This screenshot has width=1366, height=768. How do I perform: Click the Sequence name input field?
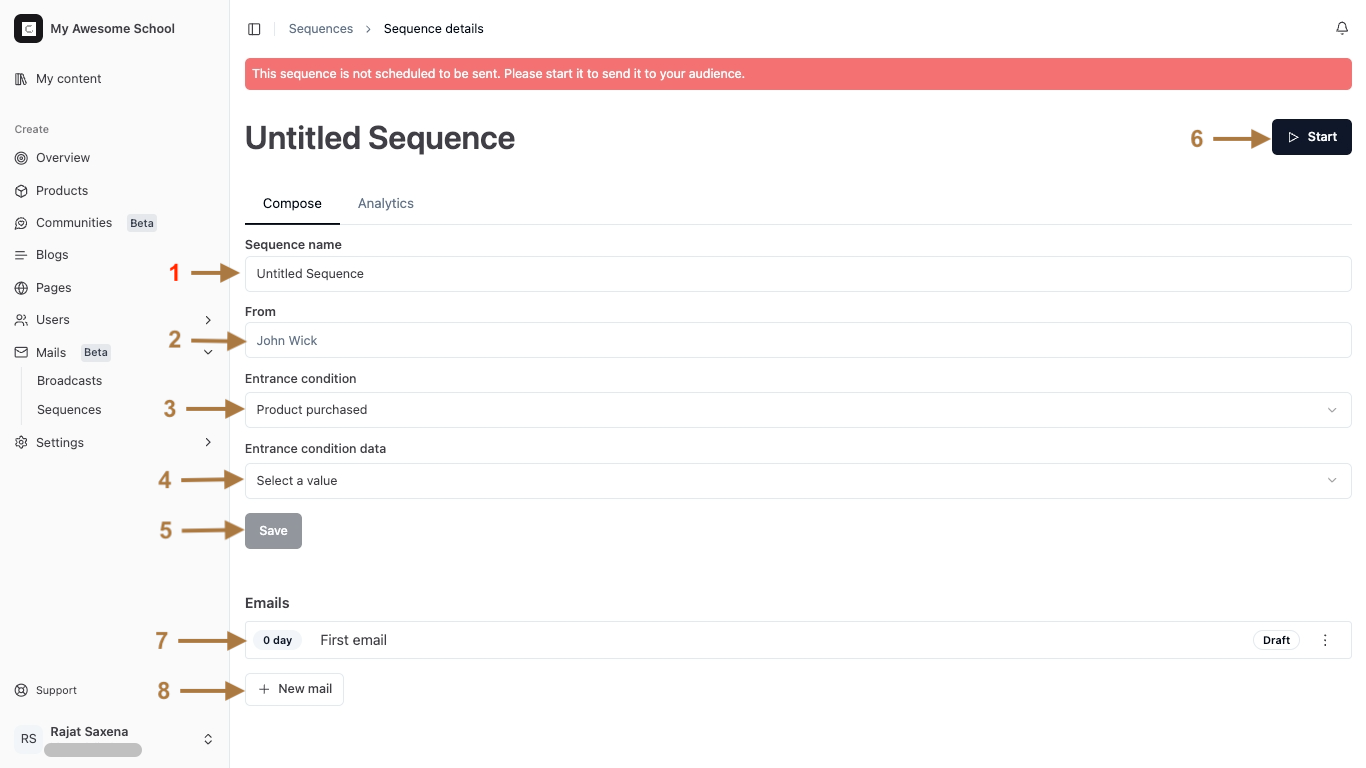click(x=797, y=273)
